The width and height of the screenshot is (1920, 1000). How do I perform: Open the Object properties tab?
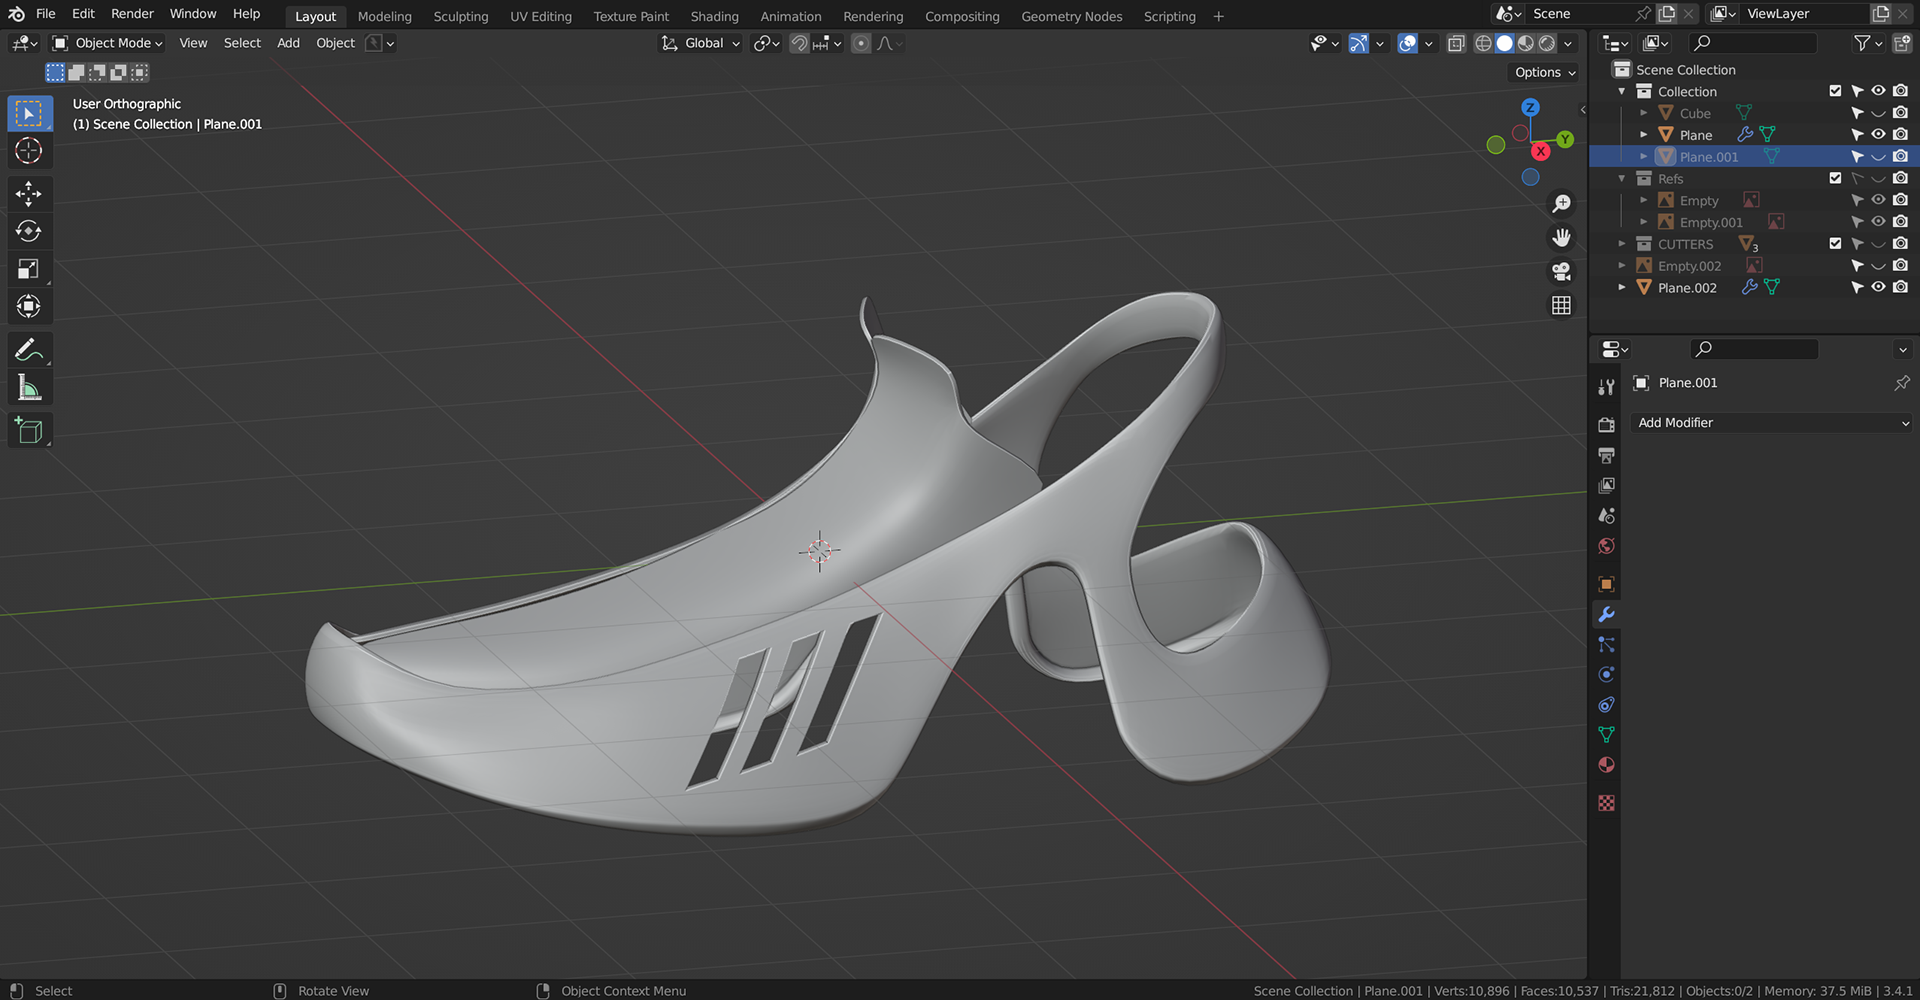1606,584
